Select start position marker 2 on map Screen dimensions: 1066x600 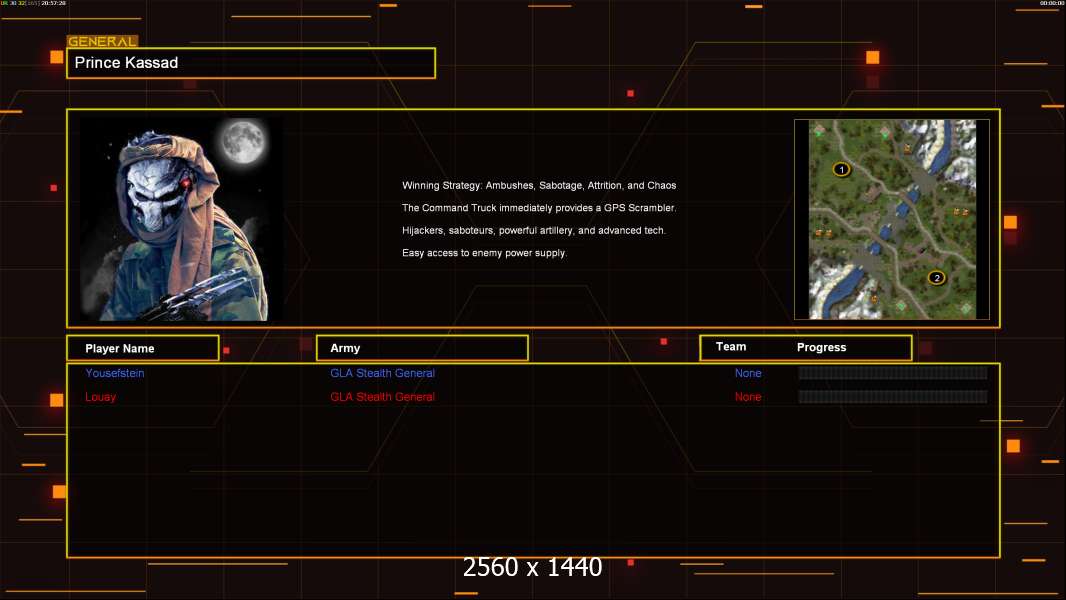click(x=936, y=277)
